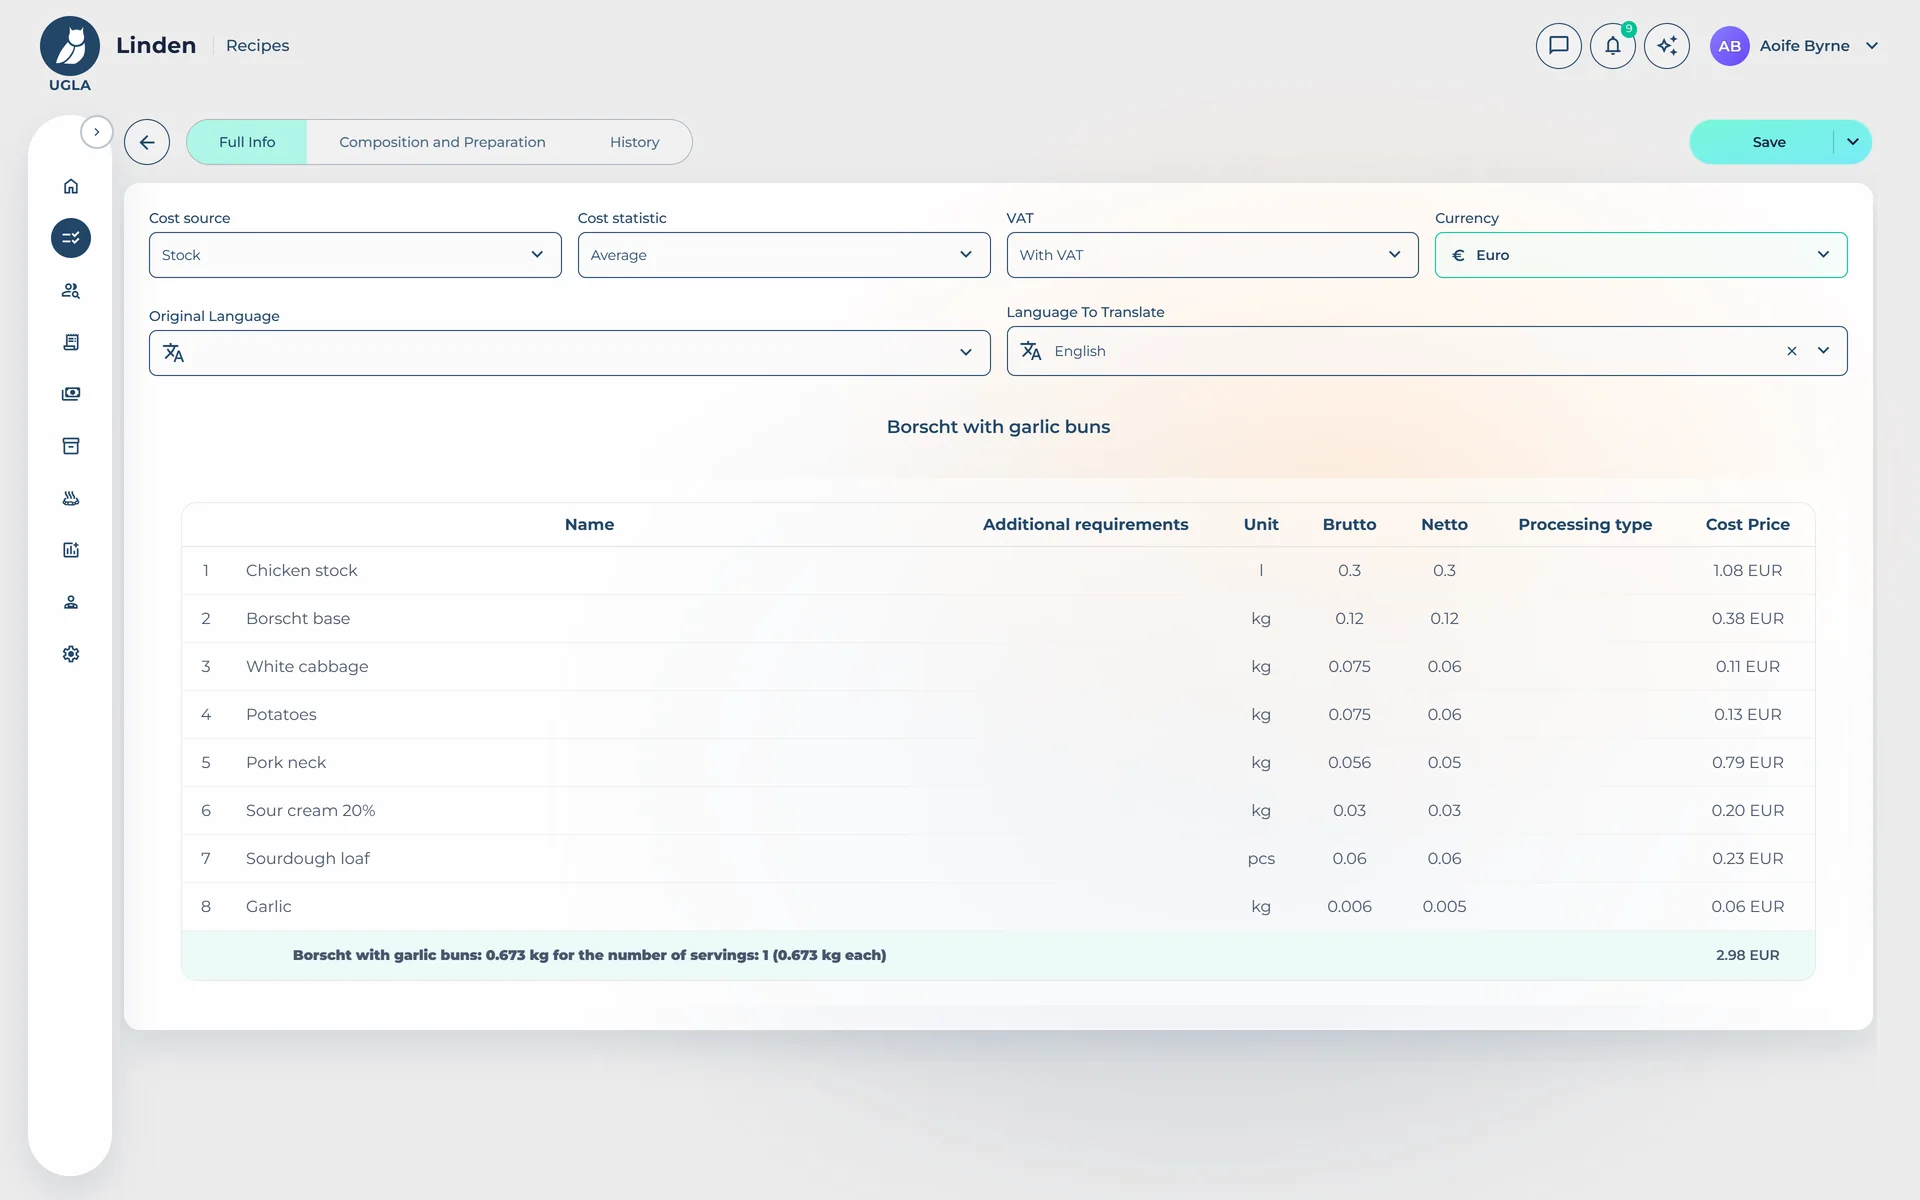Select the Sour cream 20% ingredient

pos(311,810)
